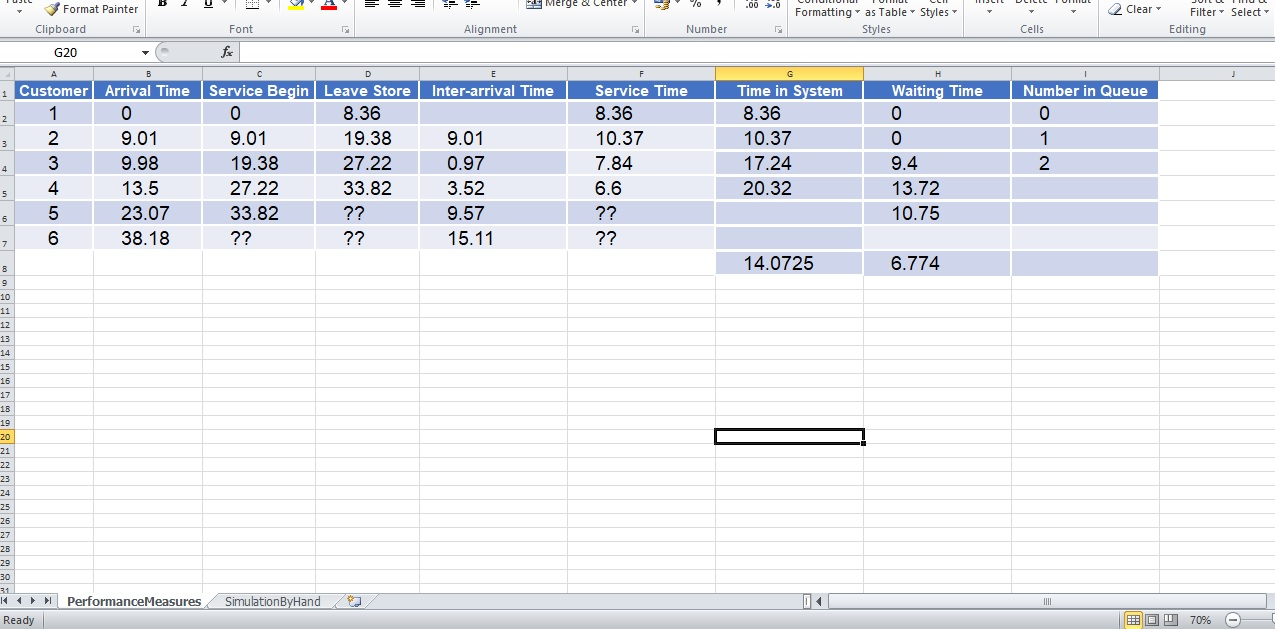Select the PerformanceMeasures sheet tab

point(133,601)
